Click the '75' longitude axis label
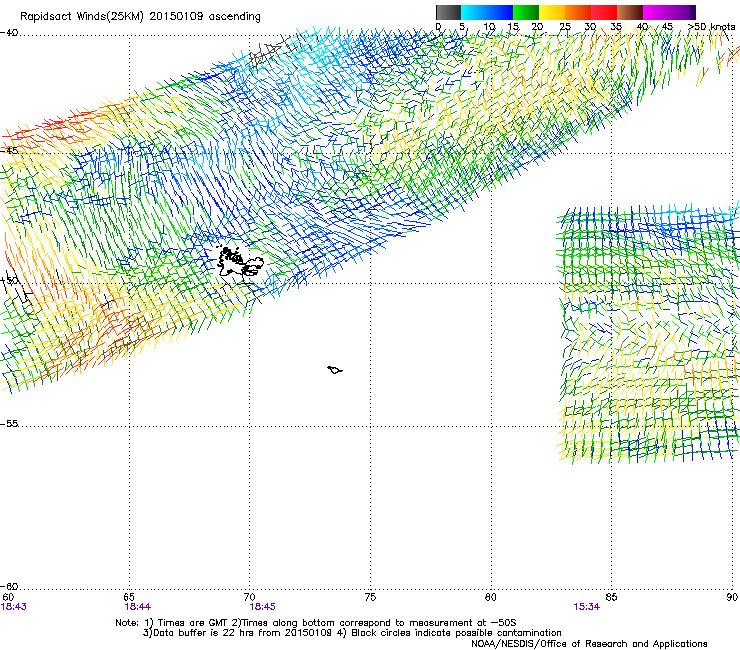 [370, 597]
